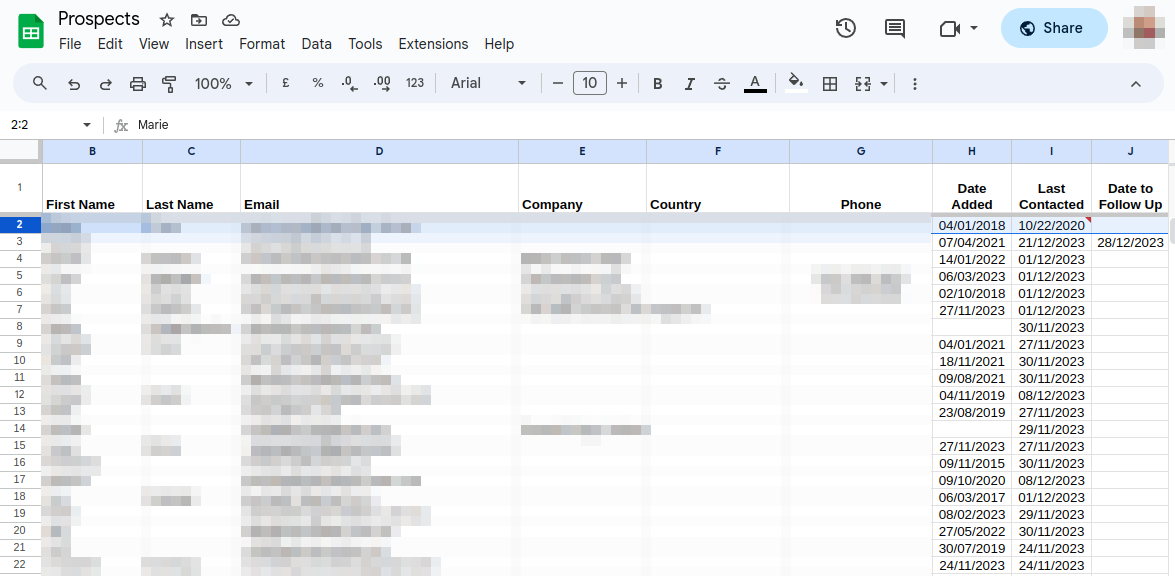Screen dimensions: 1175x576
Task: Select column D header
Action: pyautogui.click(x=379, y=151)
